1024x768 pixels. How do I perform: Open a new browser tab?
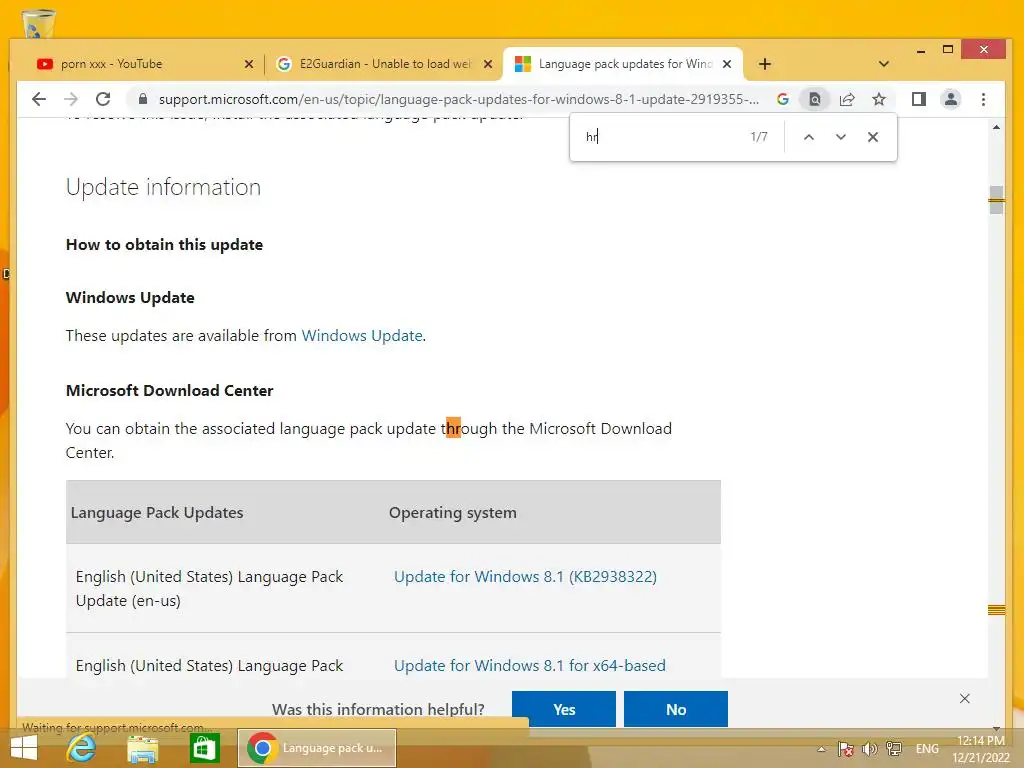(765, 64)
